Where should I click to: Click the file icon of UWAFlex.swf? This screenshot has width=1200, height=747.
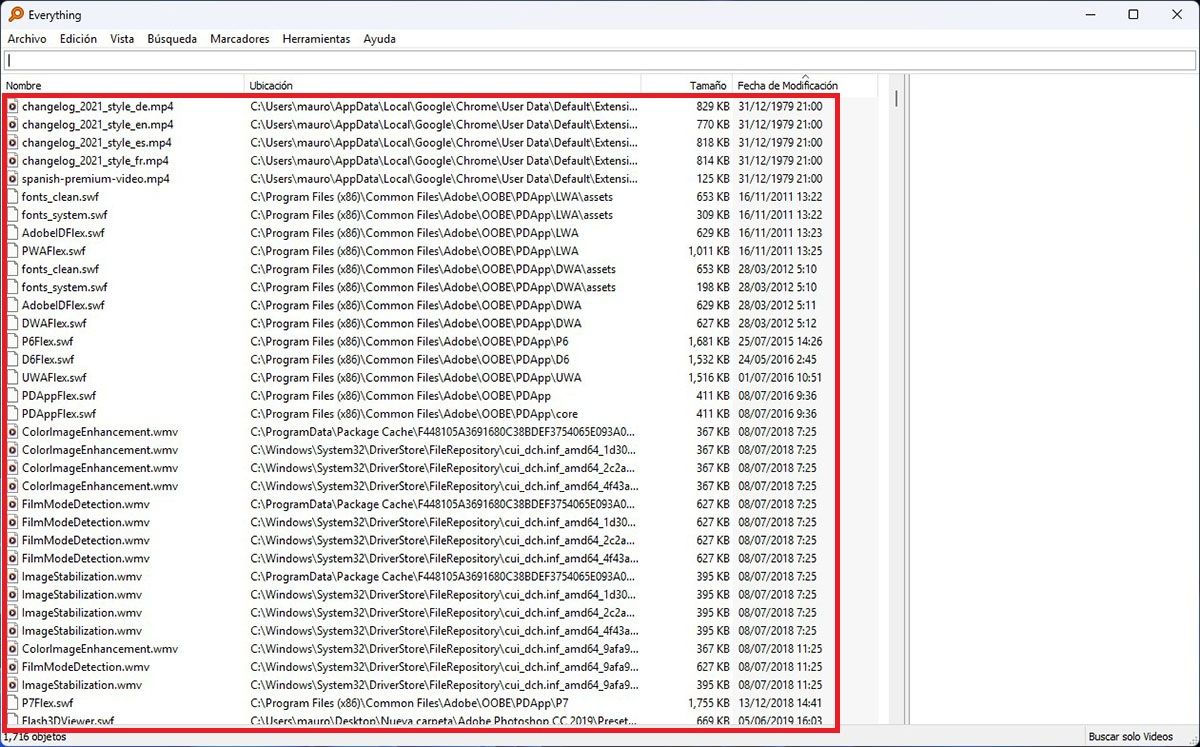click(13, 377)
